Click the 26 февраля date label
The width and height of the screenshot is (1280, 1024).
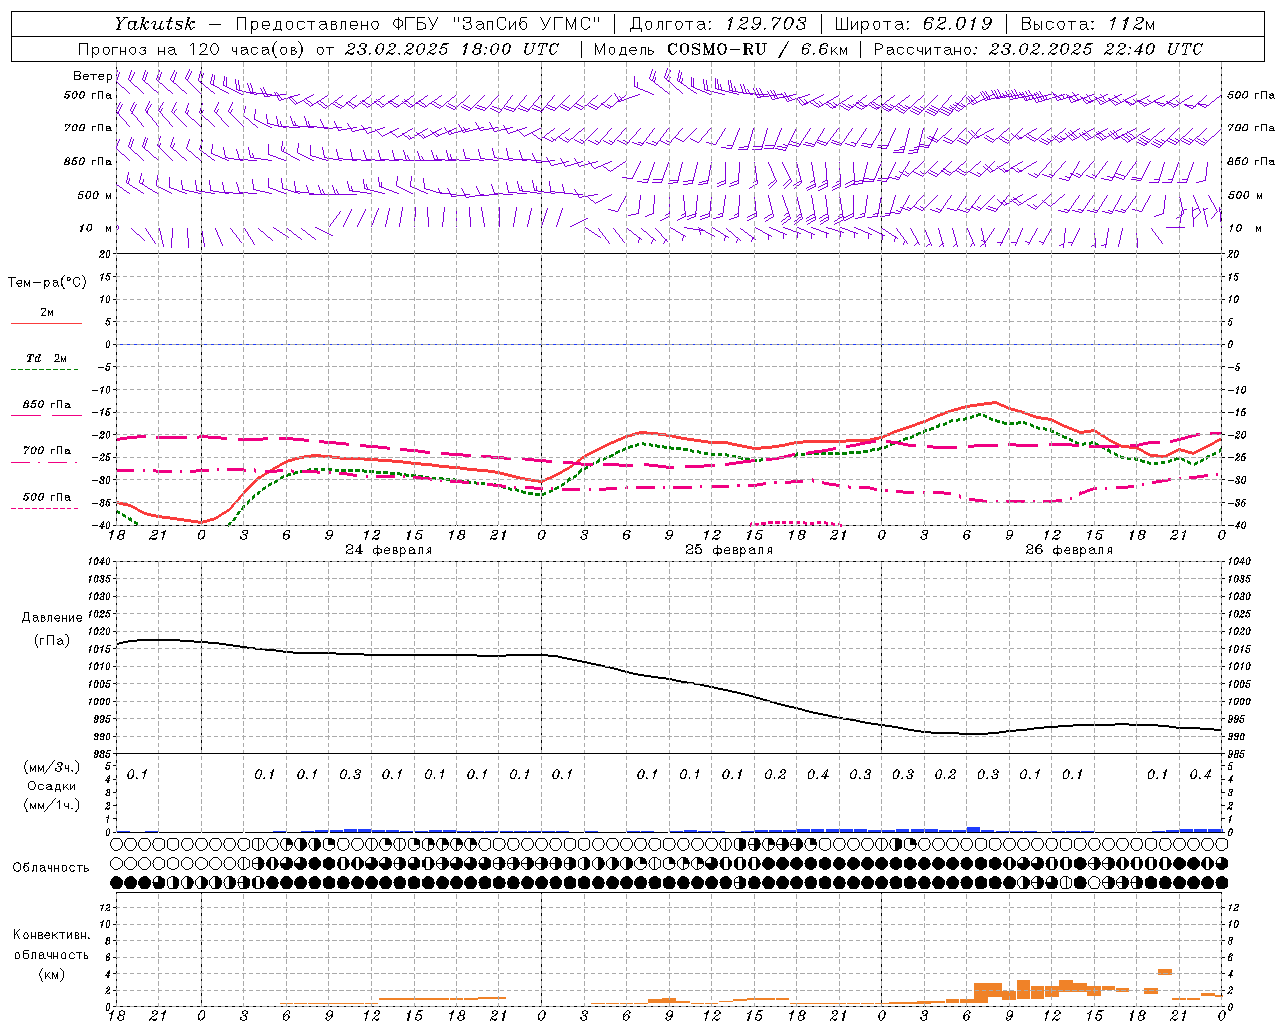tap(1069, 550)
